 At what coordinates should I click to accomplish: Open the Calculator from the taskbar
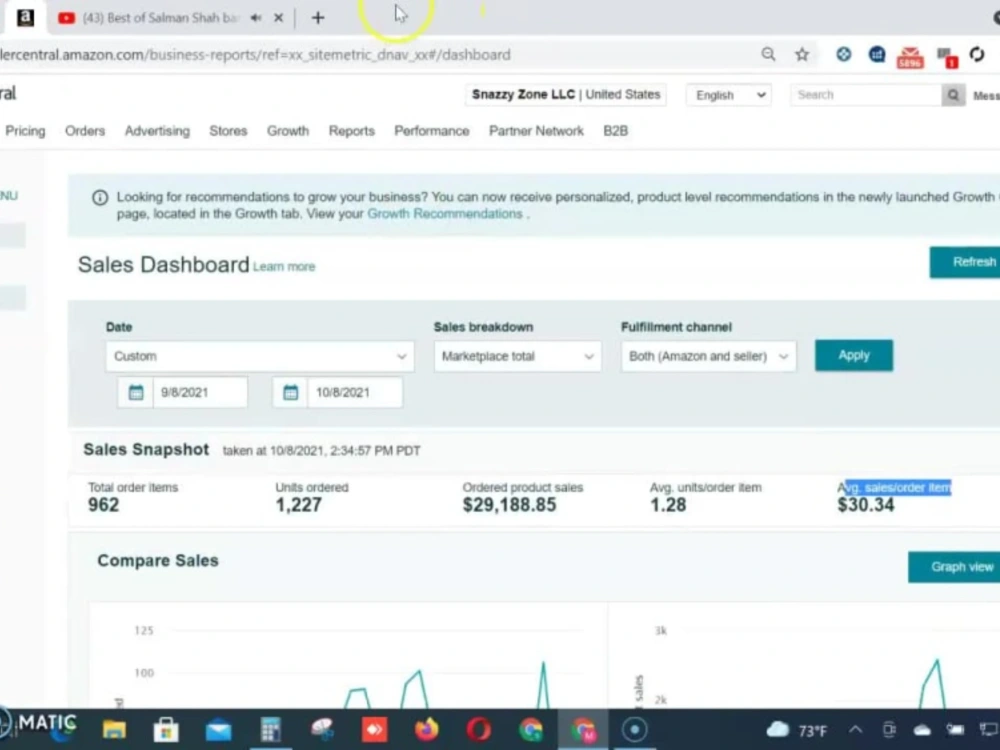270,730
